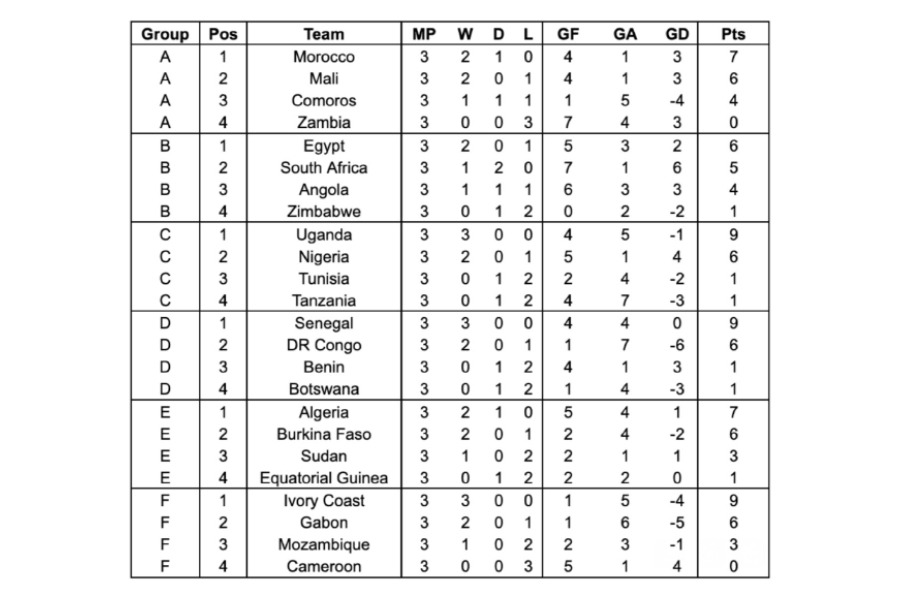Image resolution: width=900 pixels, height=600 pixels.
Task: Select the Mozambique team cell
Action: click(x=324, y=544)
